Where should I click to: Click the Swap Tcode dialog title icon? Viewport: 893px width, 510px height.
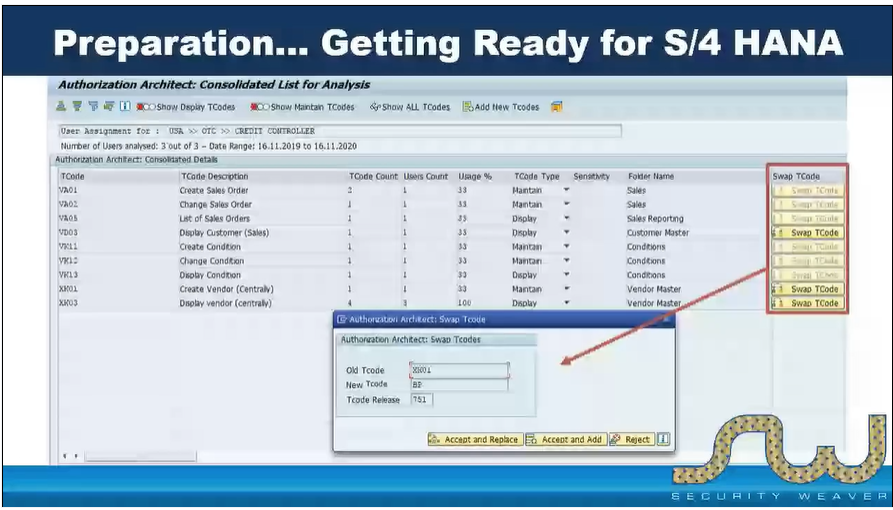click(x=342, y=319)
